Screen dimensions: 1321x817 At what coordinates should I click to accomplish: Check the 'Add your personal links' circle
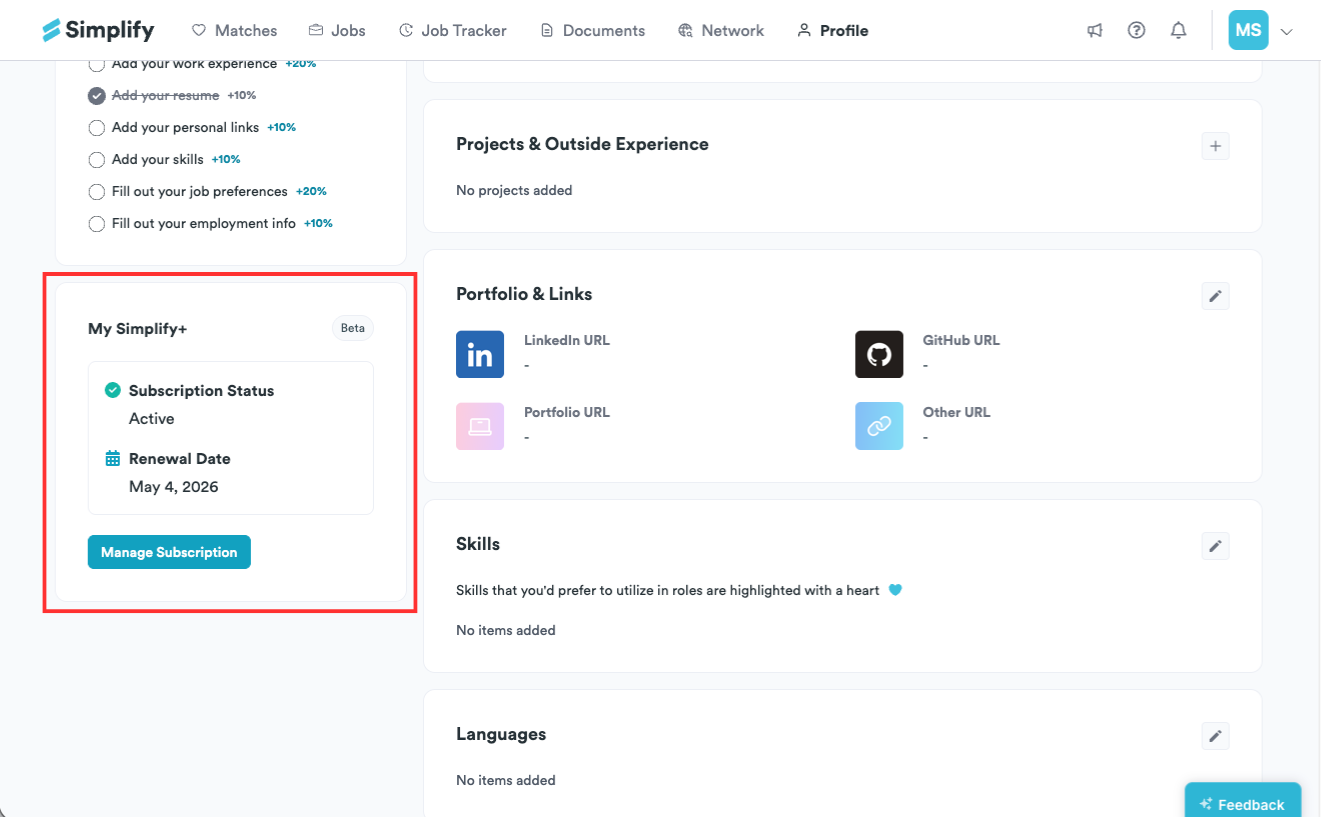(x=97, y=128)
